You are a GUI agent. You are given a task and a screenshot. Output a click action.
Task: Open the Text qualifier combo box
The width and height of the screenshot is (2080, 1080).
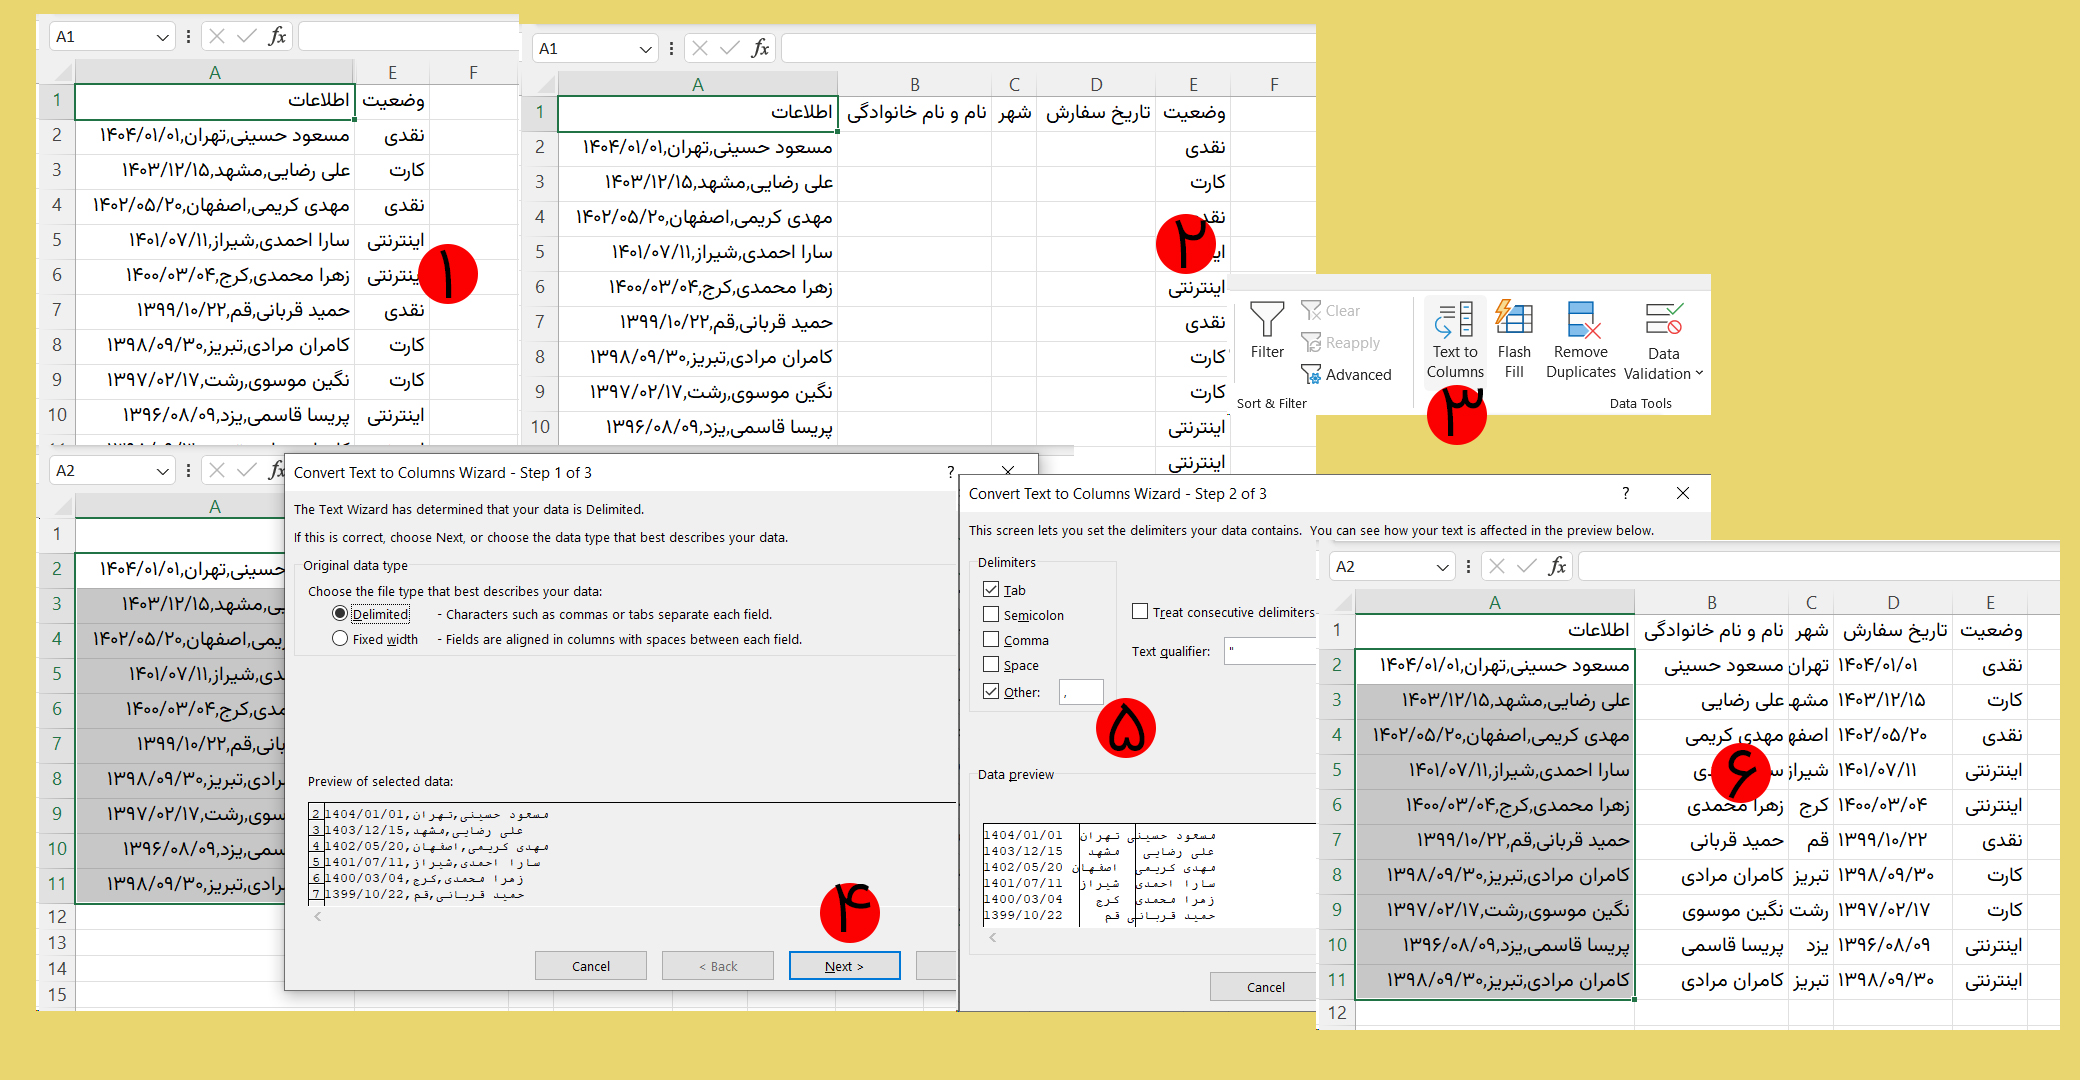pos(1270,651)
